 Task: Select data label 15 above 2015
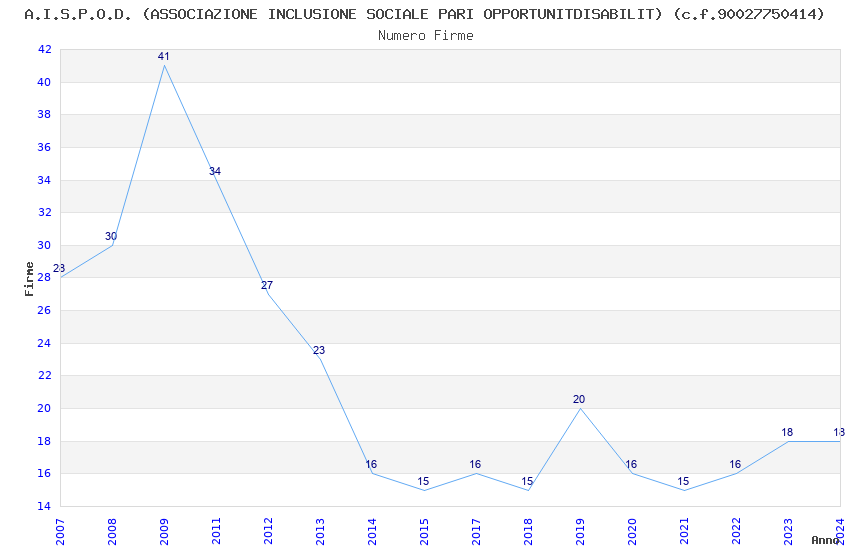tap(423, 481)
